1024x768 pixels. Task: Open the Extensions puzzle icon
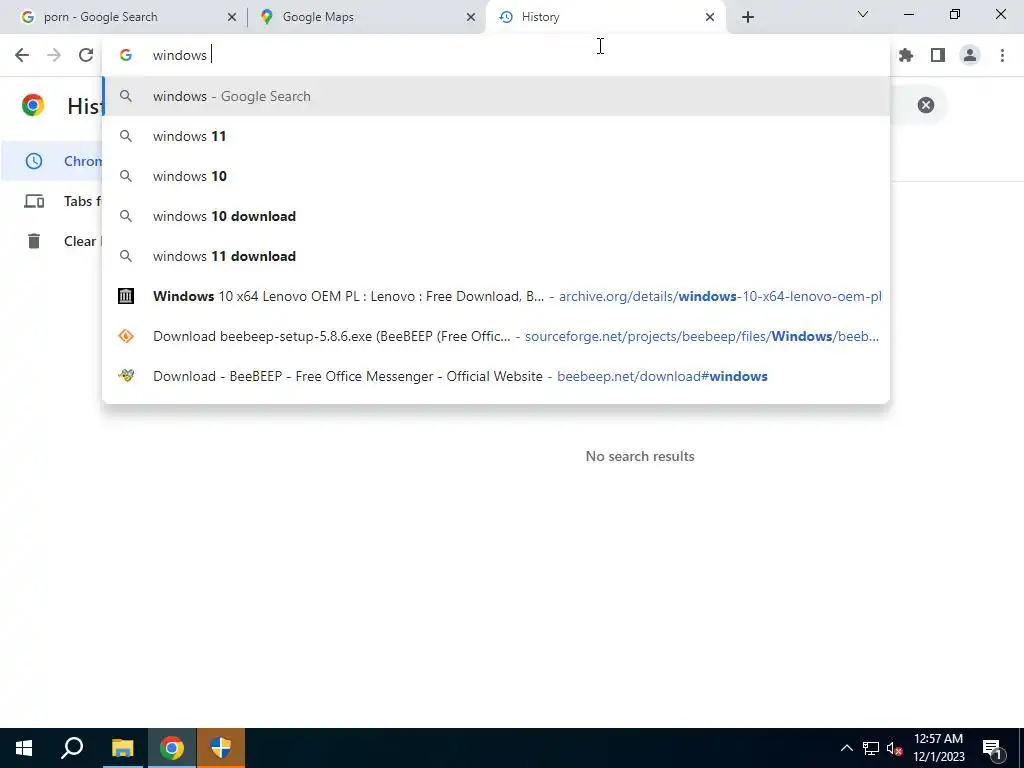pyautogui.click(x=906, y=56)
